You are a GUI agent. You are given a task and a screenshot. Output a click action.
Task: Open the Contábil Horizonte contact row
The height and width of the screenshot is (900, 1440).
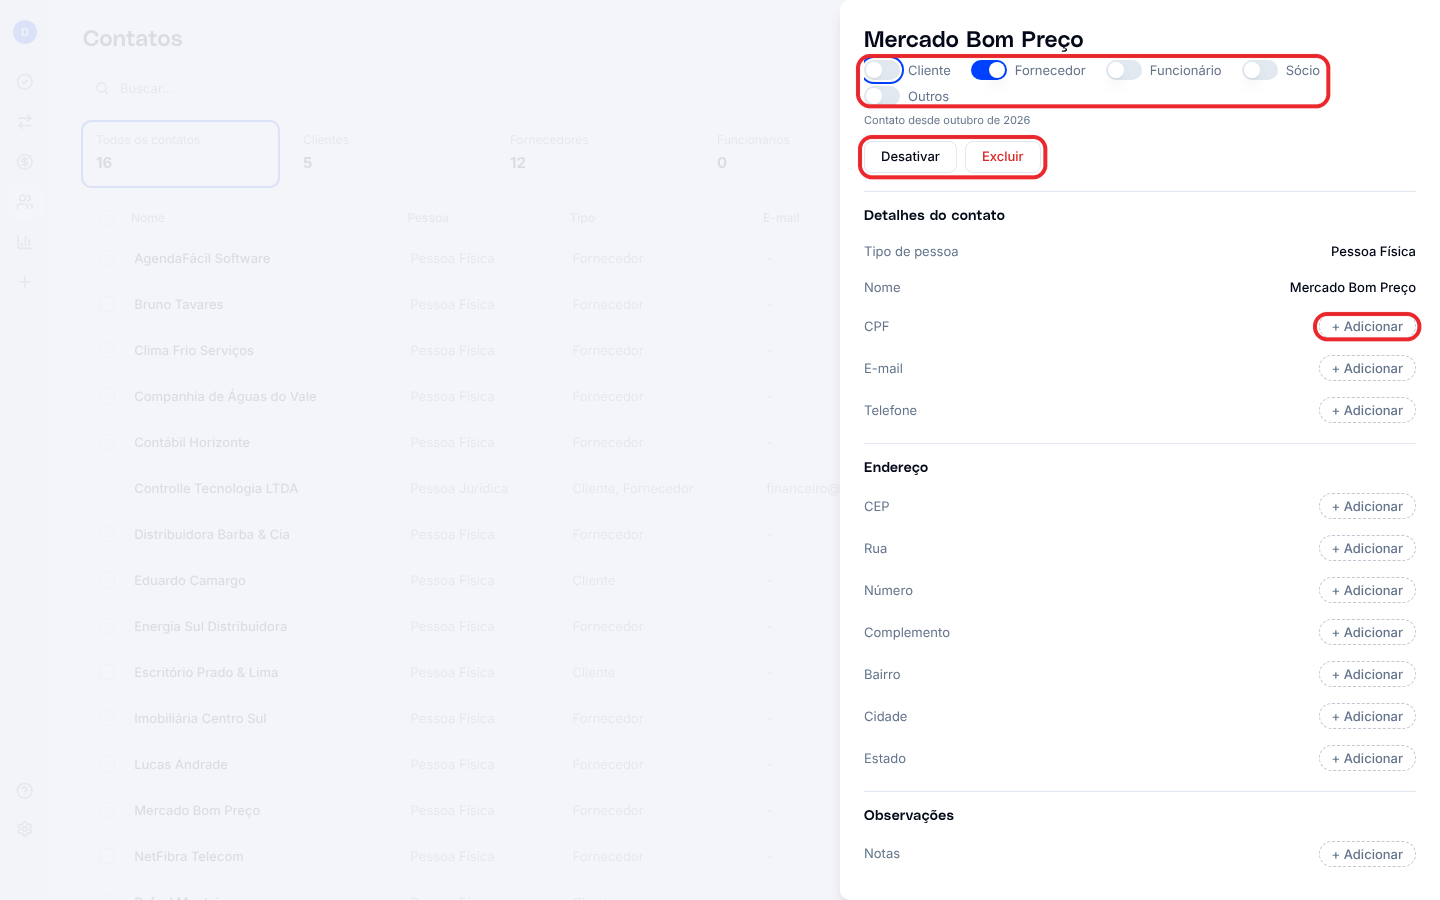point(460,443)
